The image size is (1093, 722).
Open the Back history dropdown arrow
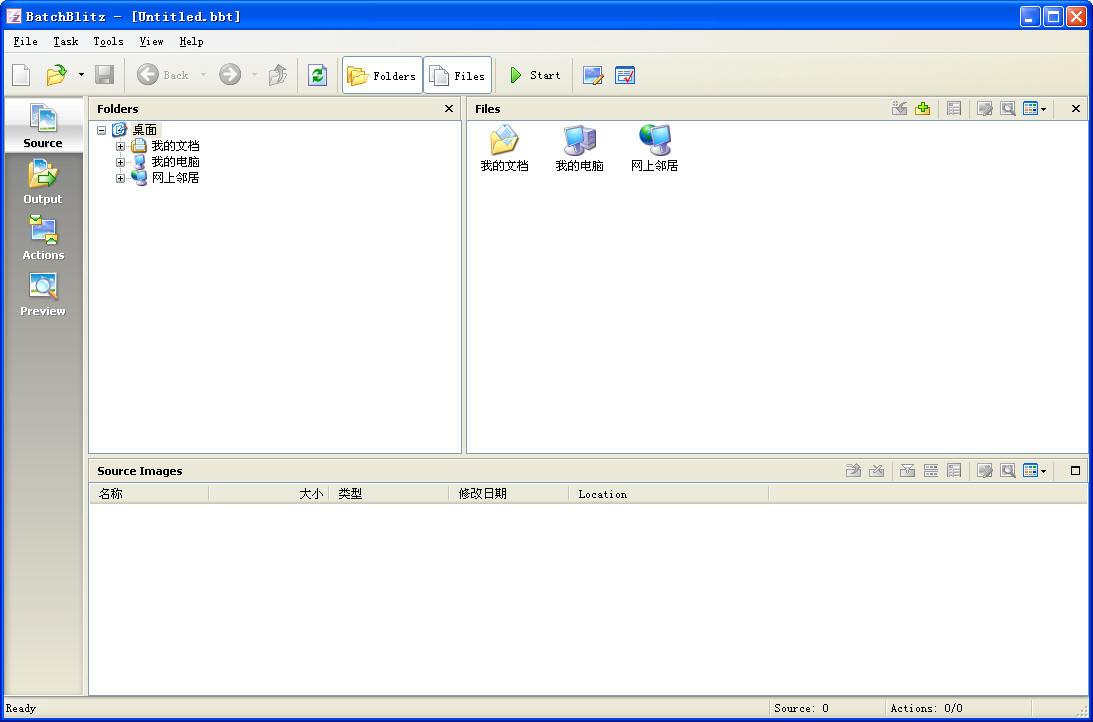pos(204,75)
